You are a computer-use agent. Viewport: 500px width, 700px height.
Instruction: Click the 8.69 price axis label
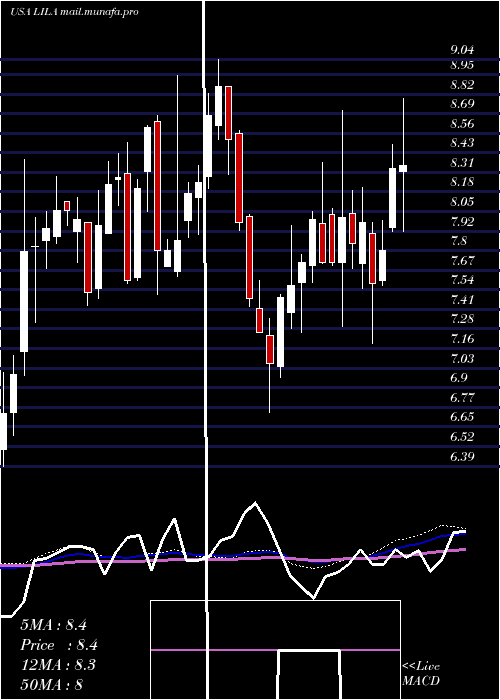click(x=462, y=104)
